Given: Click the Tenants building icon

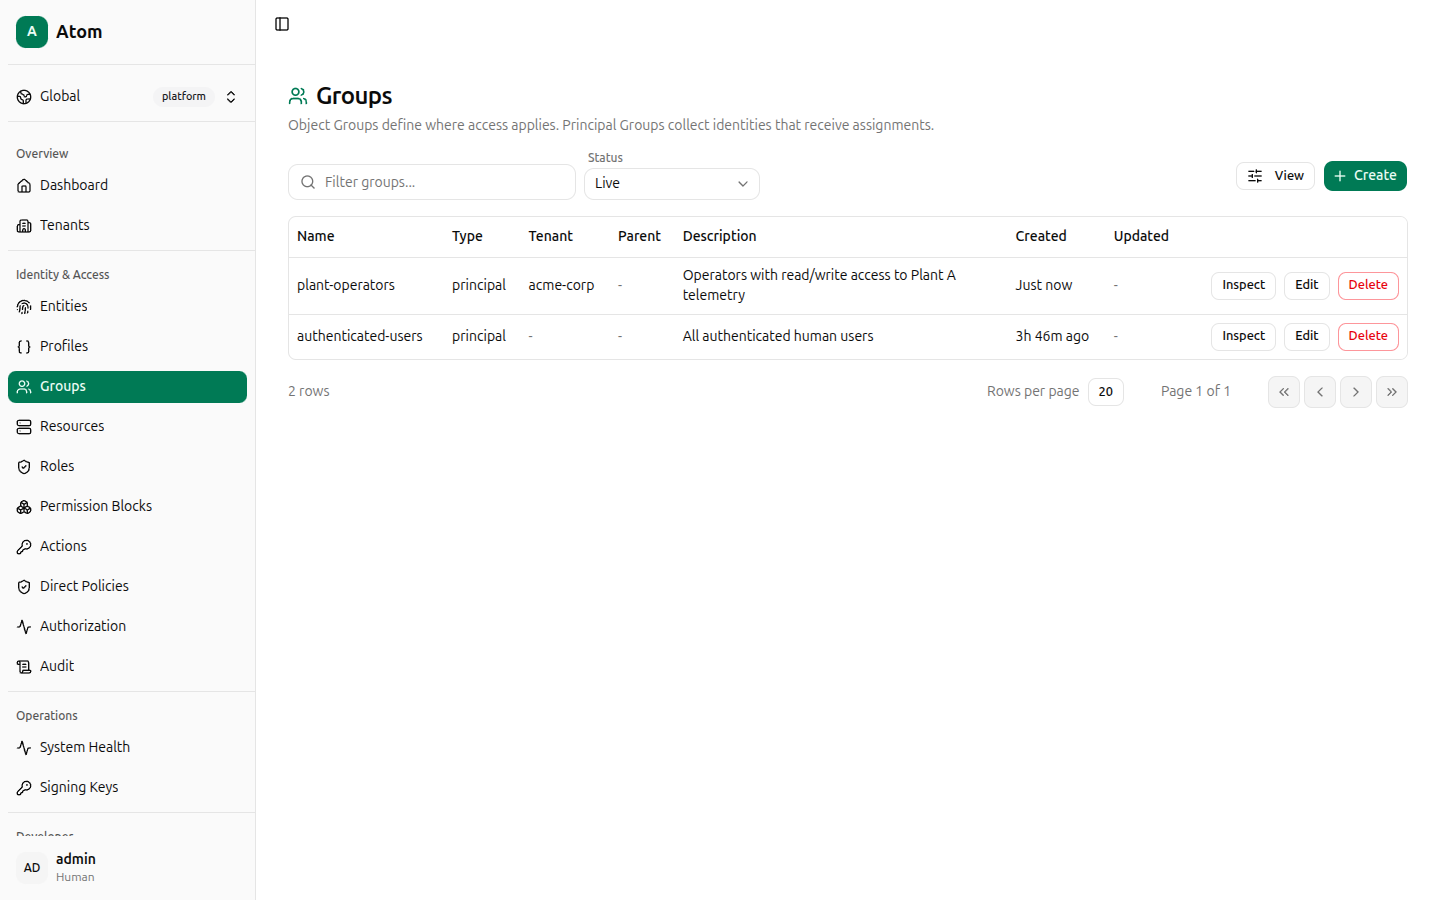Looking at the screenshot, I should [x=24, y=226].
